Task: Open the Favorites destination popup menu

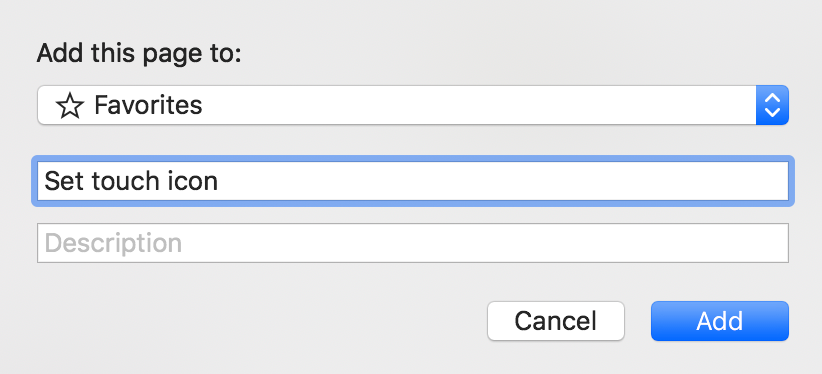Action: point(413,105)
